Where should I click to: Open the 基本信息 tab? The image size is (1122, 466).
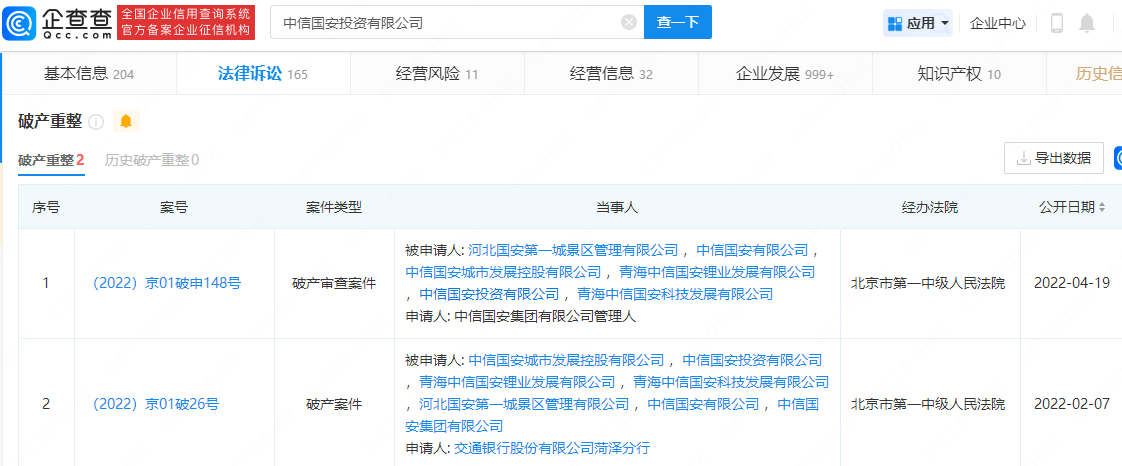click(89, 73)
